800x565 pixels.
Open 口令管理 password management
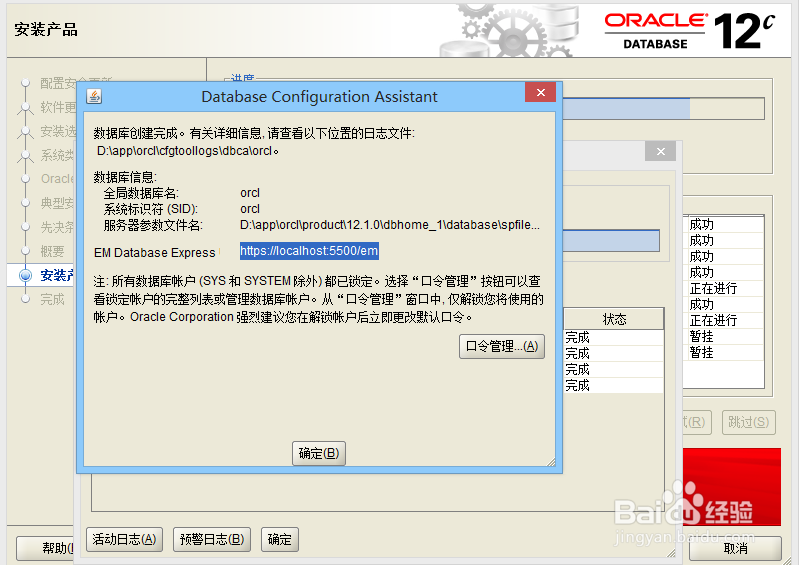(502, 347)
